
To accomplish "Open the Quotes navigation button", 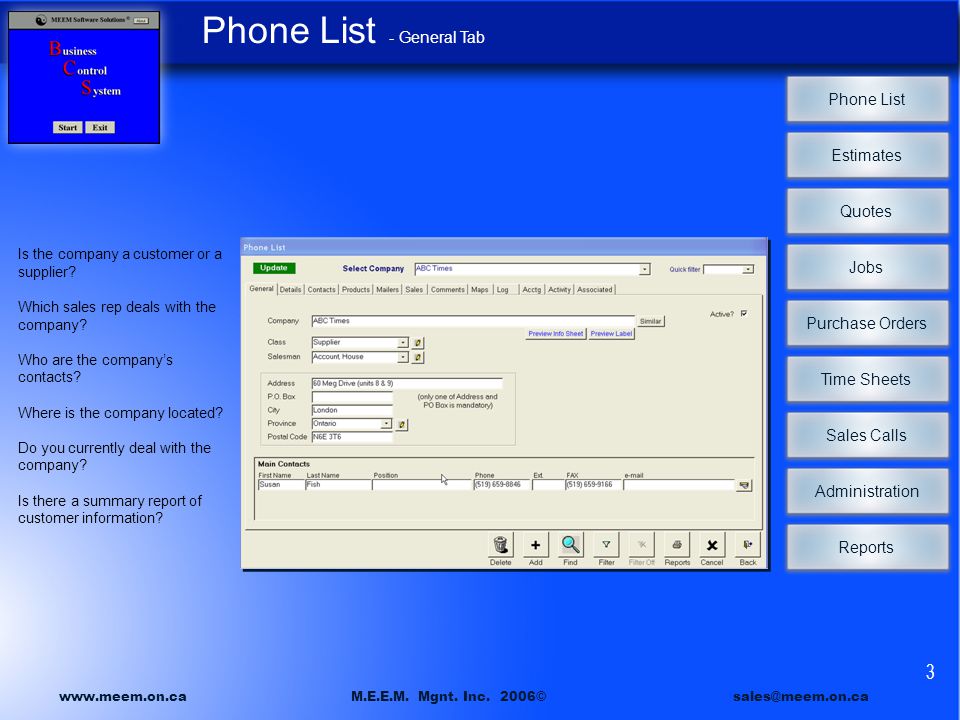I will point(867,211).
